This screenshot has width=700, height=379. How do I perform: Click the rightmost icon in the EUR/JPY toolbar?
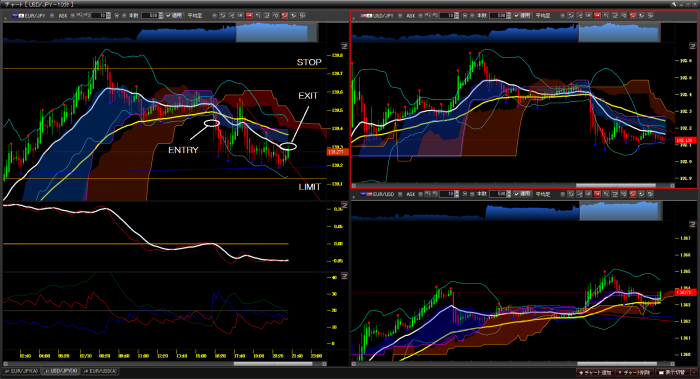coord(302,15)
